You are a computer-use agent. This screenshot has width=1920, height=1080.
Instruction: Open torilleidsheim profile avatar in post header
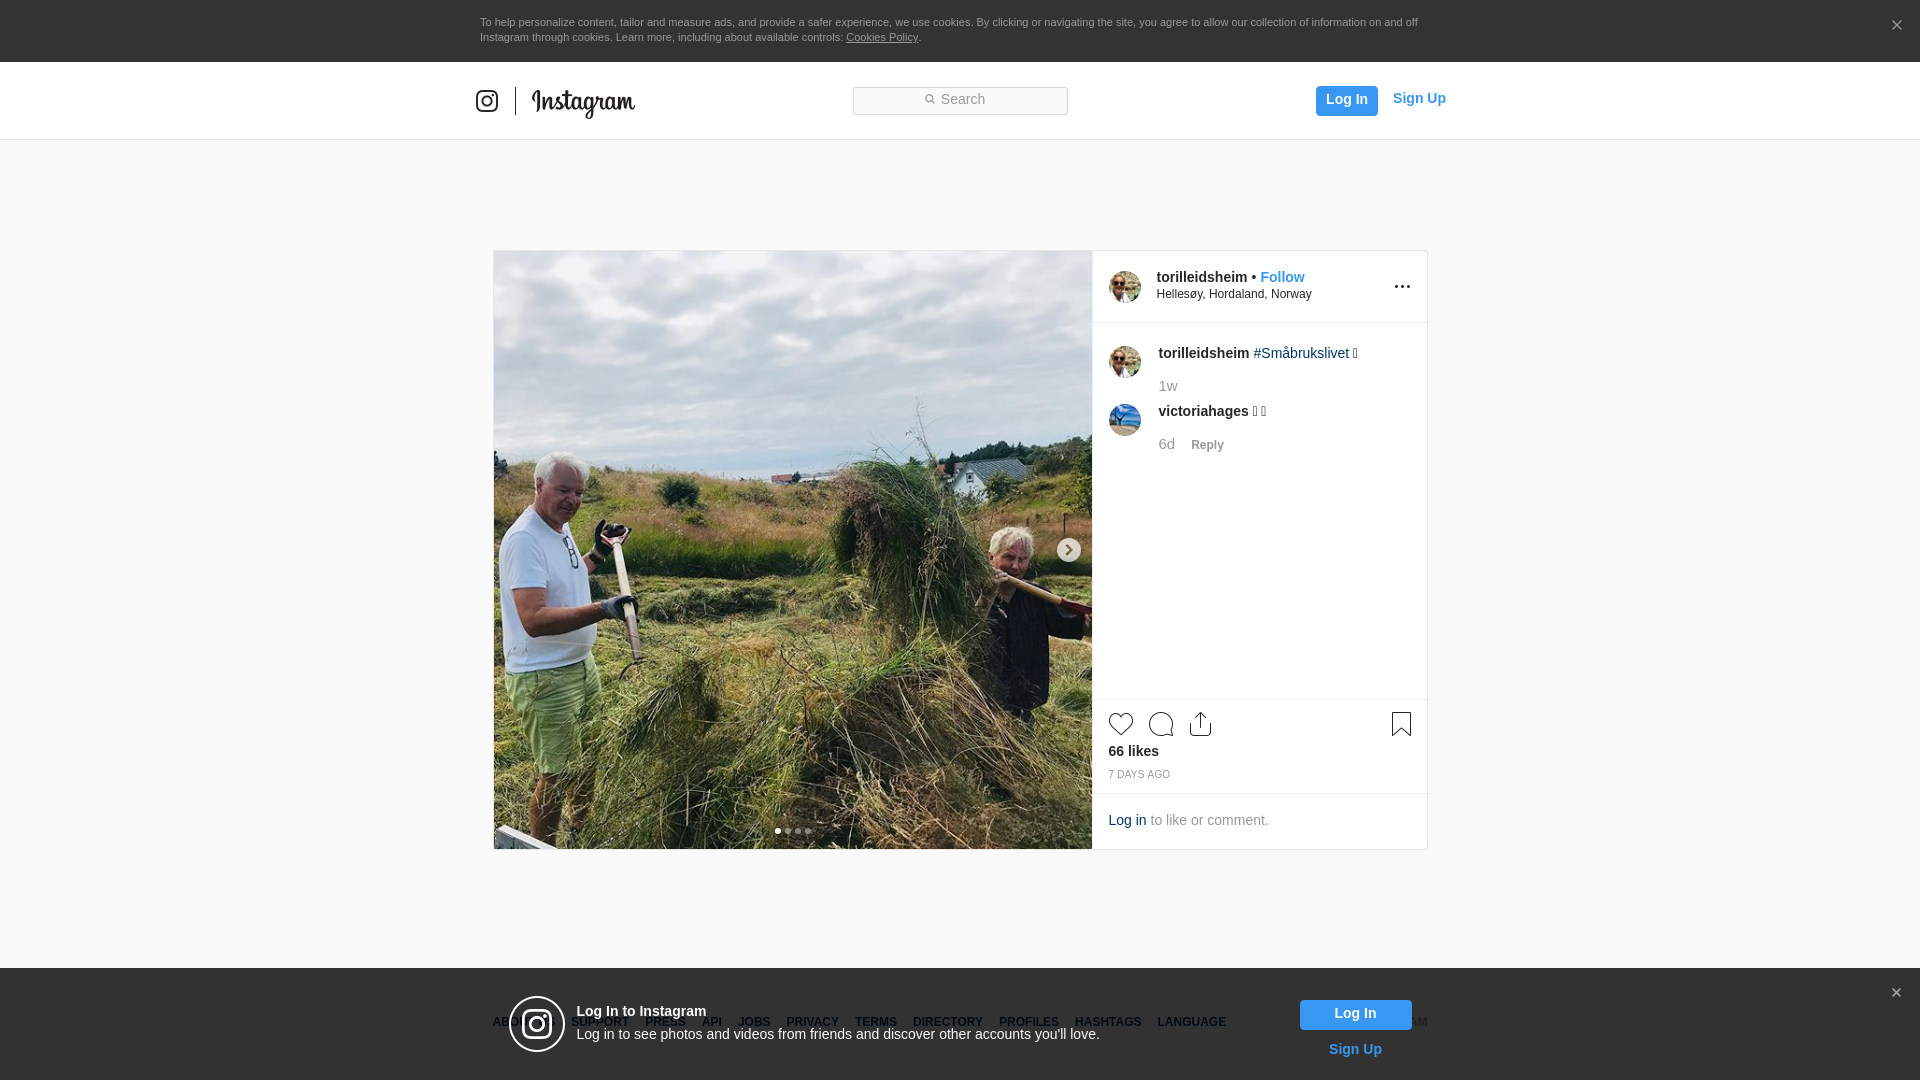(x=1125, y=287)
